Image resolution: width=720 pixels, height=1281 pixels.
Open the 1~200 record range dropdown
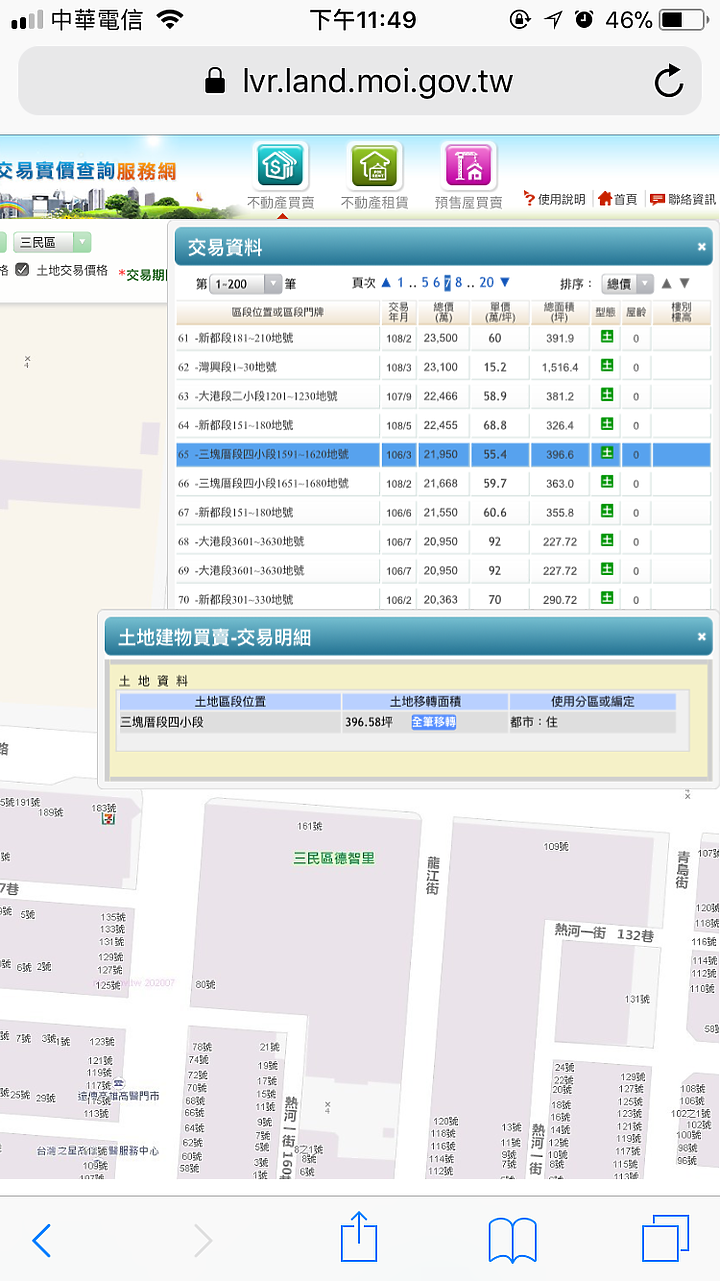(246, 284)
